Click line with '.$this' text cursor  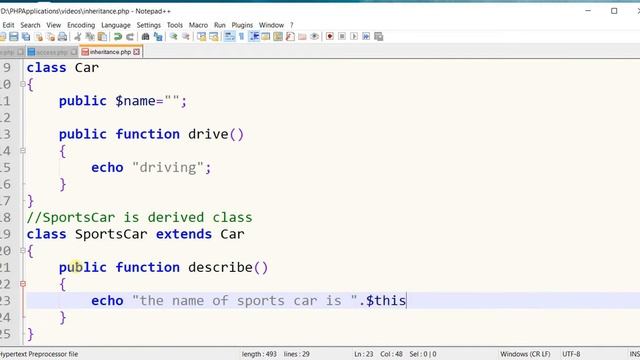click(x=333, y=300)
